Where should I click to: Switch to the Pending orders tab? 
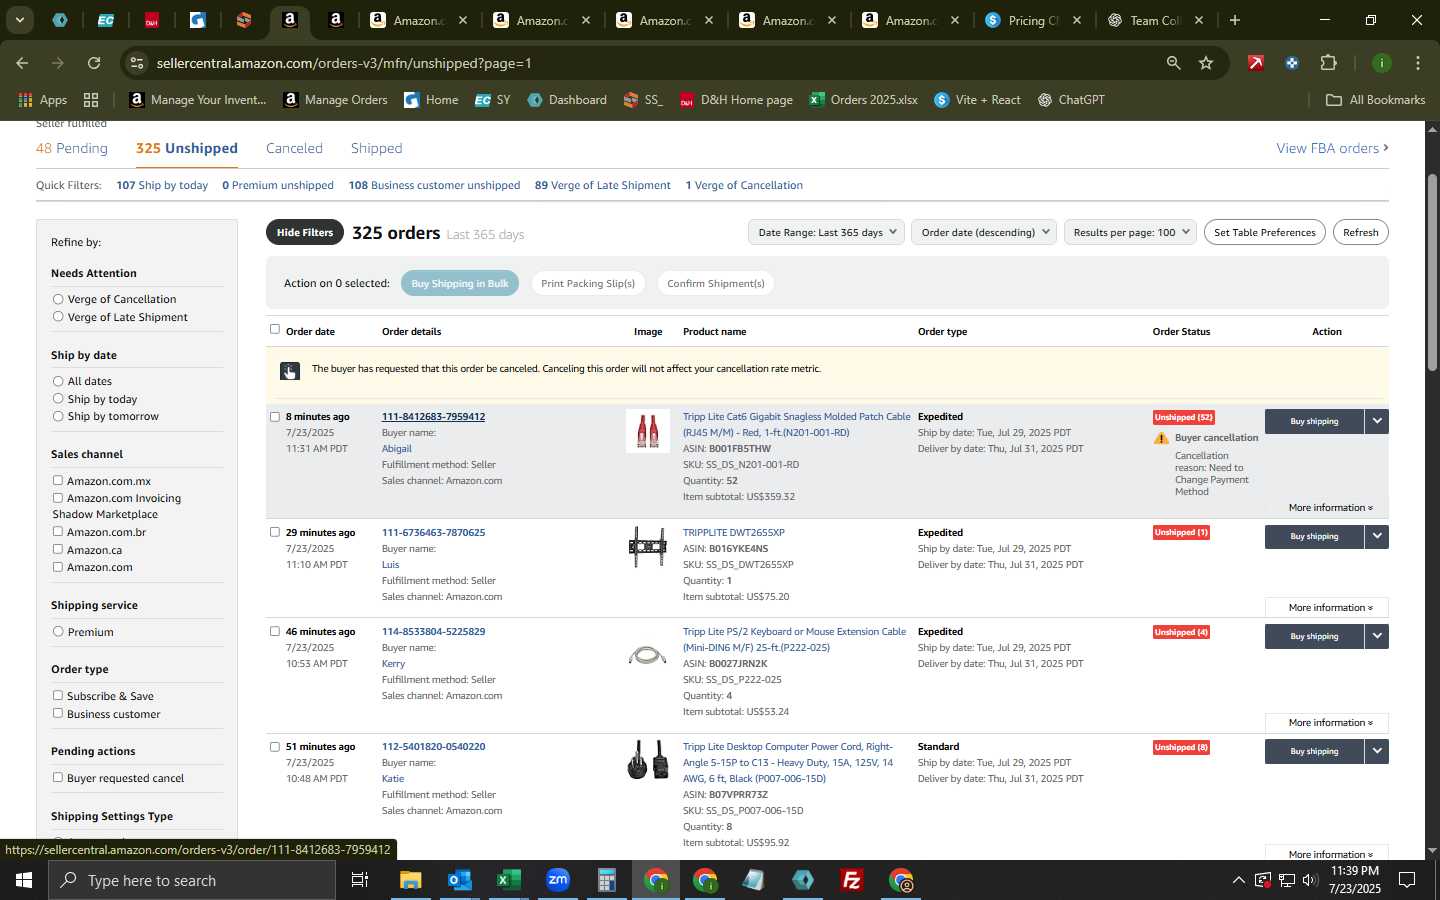(72, 148)
